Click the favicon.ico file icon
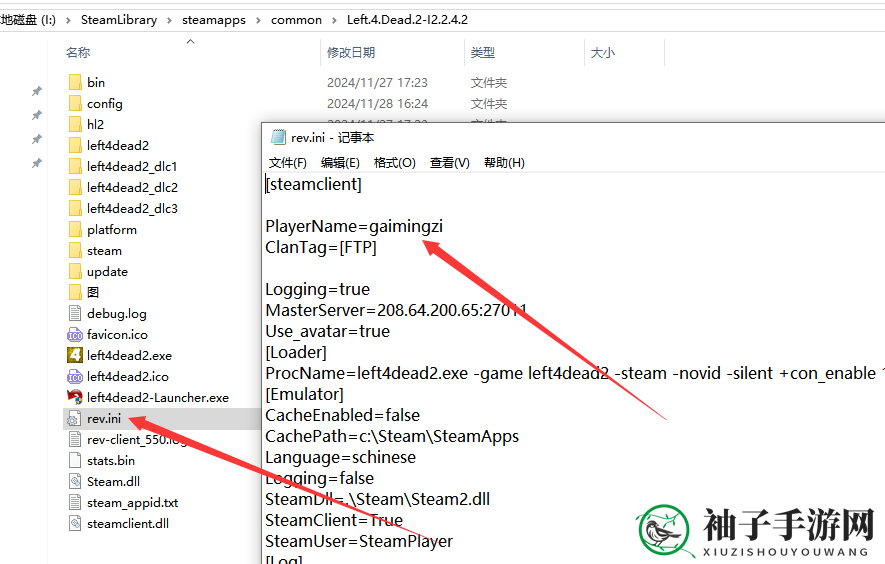The image size is (885, 564). coord(75,335)
